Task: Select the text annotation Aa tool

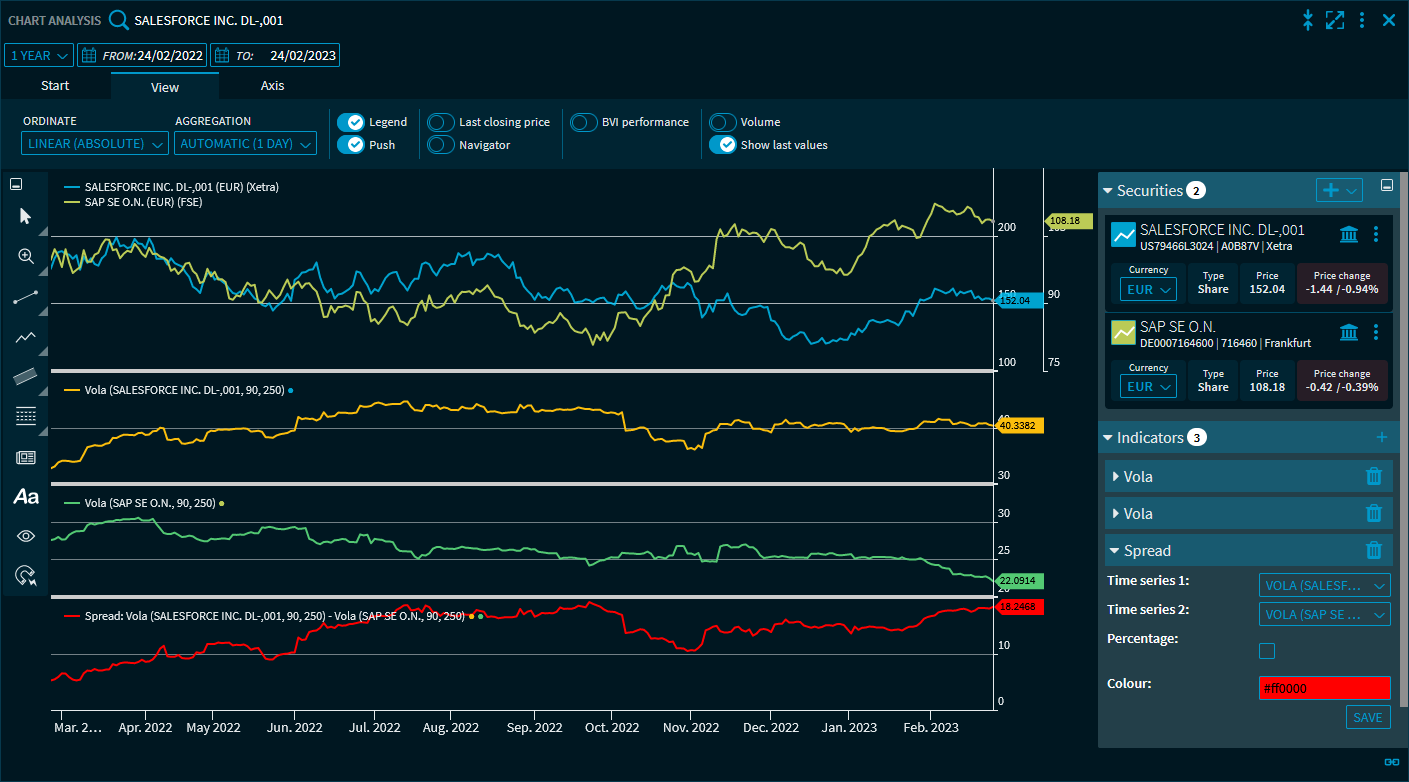Action: tap(26, 496)
